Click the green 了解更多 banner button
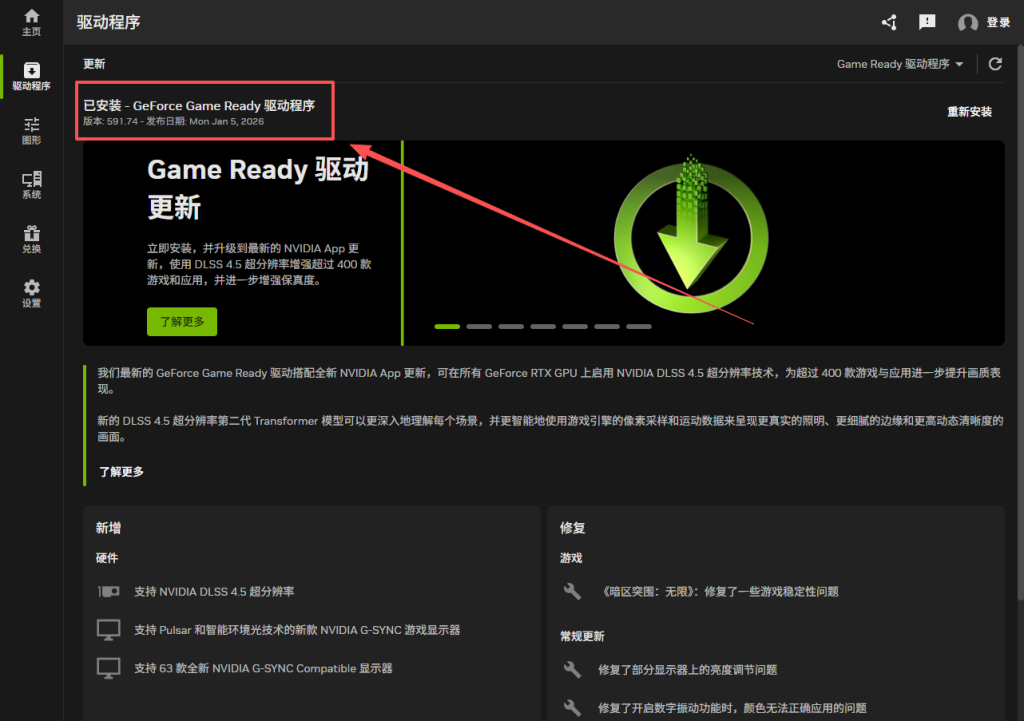Image resolution: width=1024 pixels, height=721 pixels. (x=182, y=321)
